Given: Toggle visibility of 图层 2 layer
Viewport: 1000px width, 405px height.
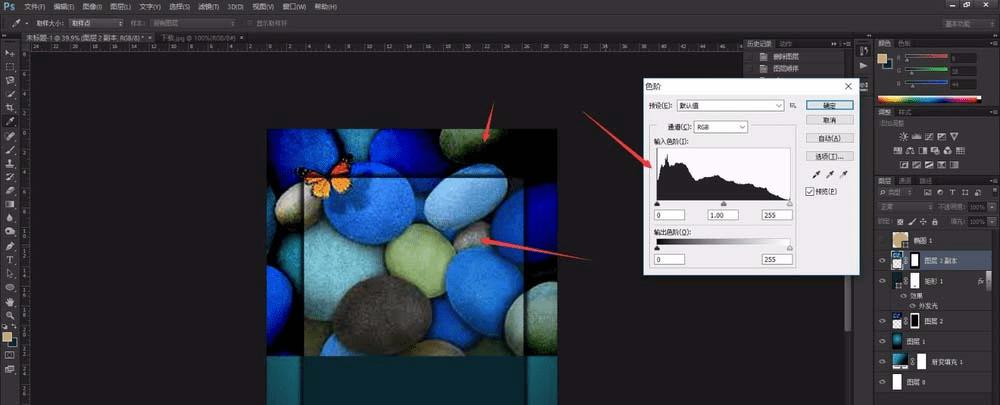Looking at the screenshot, I should [881, 321].
